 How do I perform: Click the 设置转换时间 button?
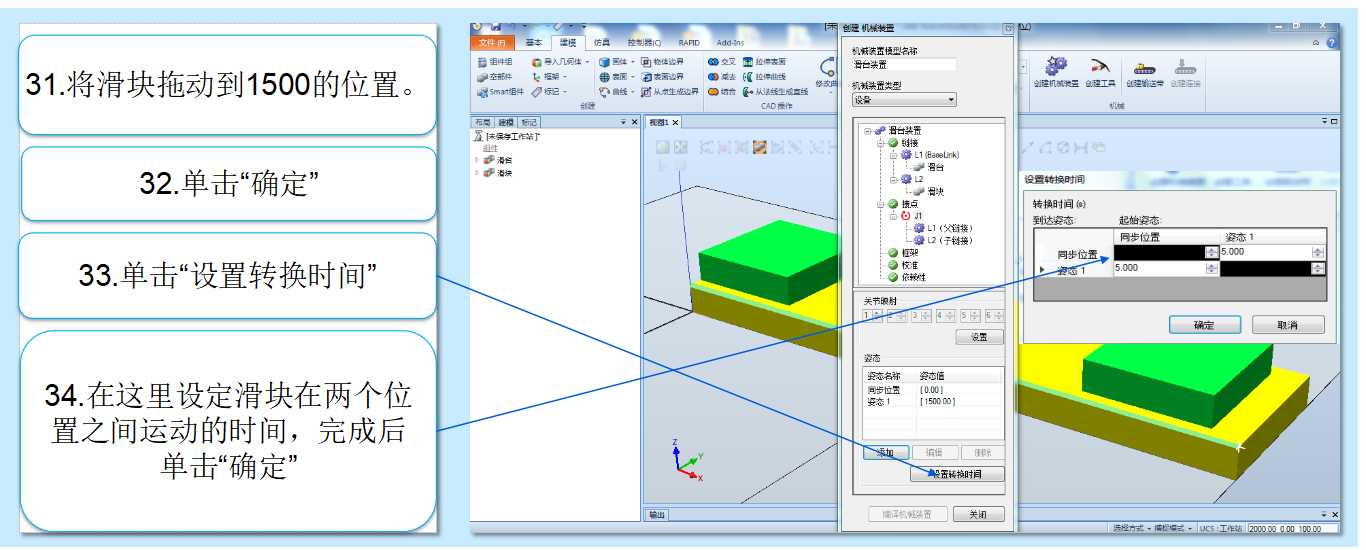pos(957,474)
